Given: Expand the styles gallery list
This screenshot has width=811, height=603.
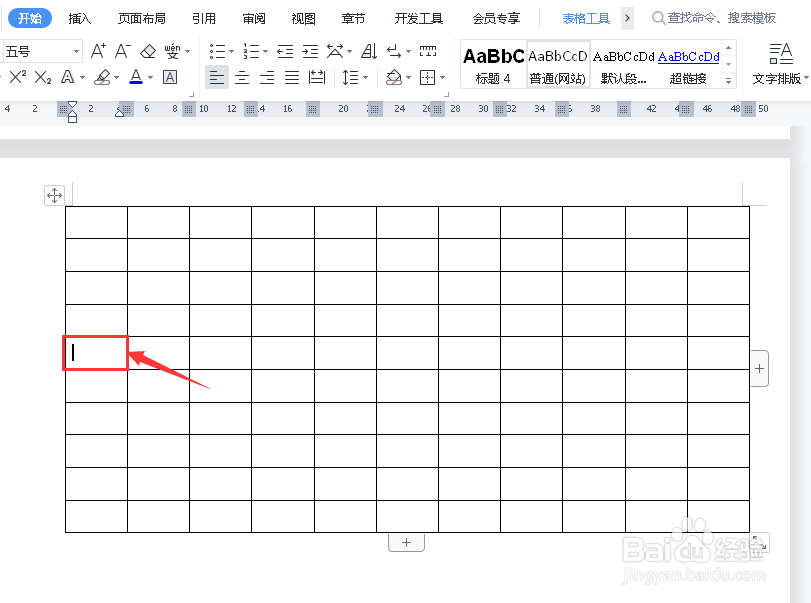Looking at the screenshot, I should [x=728, y=81].
